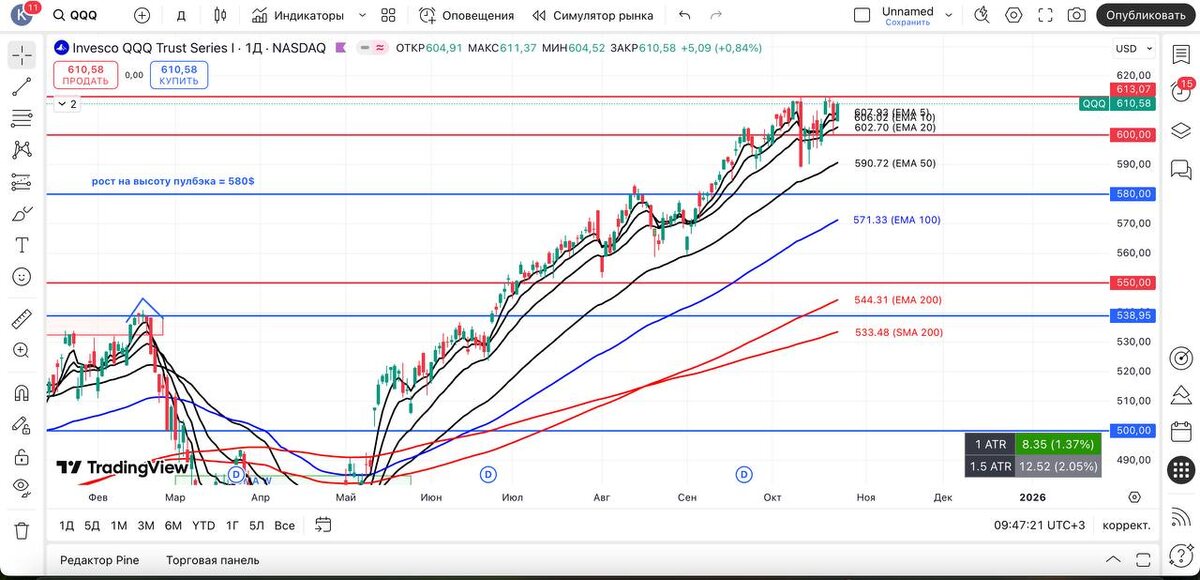Toggle magnet mode for drawings
This screenshot has width=1200, height=580.
pyautogui.click(x=21, y=393)
